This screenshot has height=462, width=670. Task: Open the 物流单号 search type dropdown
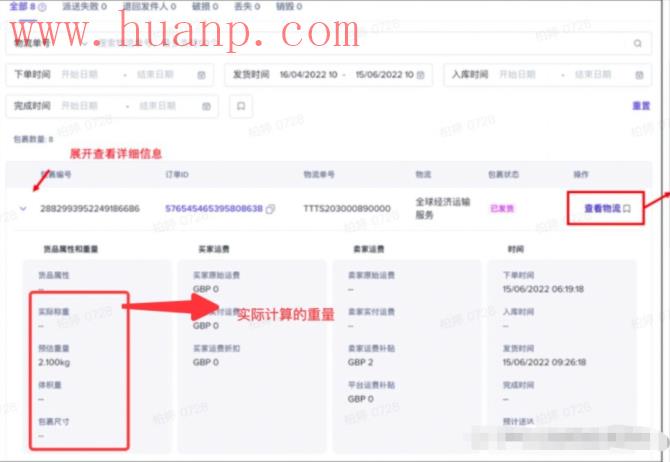[51, 43]
